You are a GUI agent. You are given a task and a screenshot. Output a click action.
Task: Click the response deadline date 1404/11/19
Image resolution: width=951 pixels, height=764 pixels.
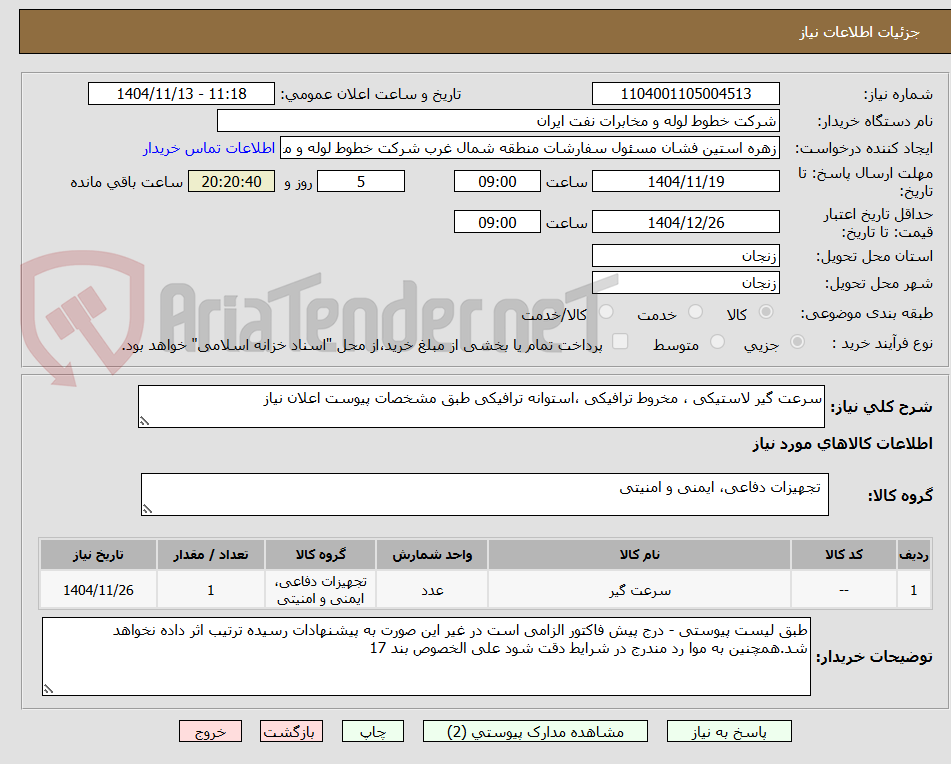(685, 181)
